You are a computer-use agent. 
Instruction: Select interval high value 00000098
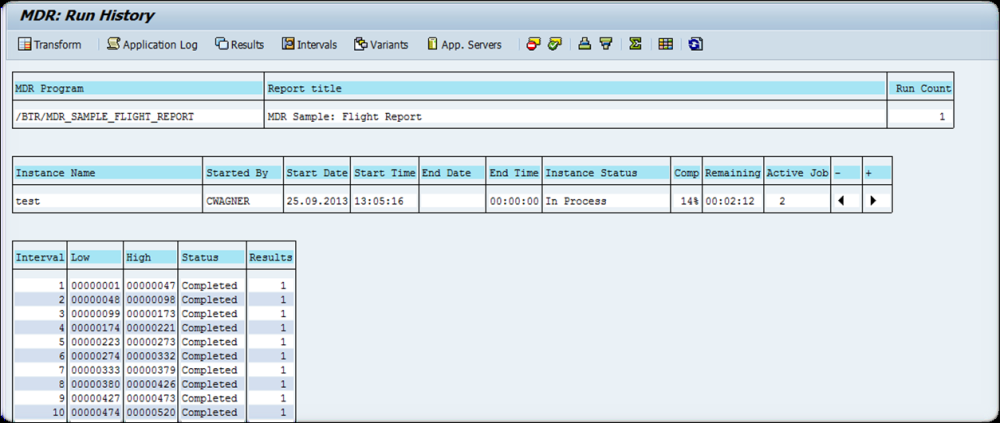tap(150, 300)
